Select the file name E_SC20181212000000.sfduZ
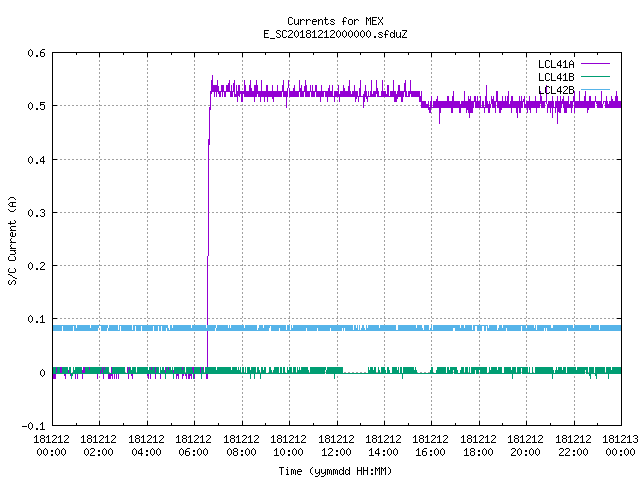This screenshot has height=480, width=640. [335, 34]
